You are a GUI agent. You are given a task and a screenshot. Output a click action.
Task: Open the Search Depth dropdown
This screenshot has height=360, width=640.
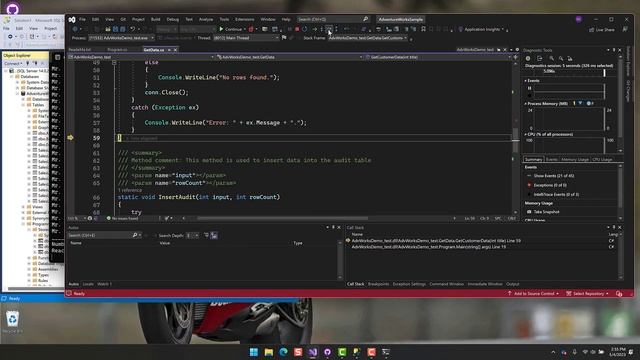point(192,236)
